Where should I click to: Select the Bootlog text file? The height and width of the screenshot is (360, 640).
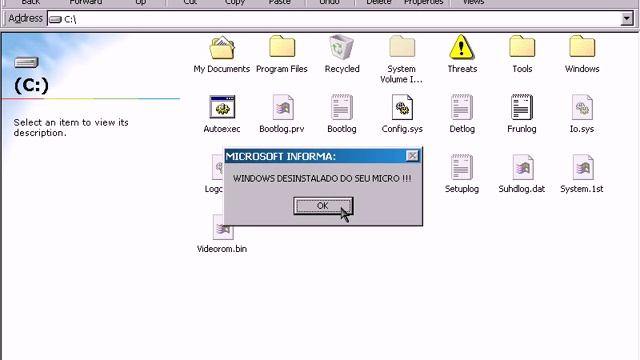(342, 107)
